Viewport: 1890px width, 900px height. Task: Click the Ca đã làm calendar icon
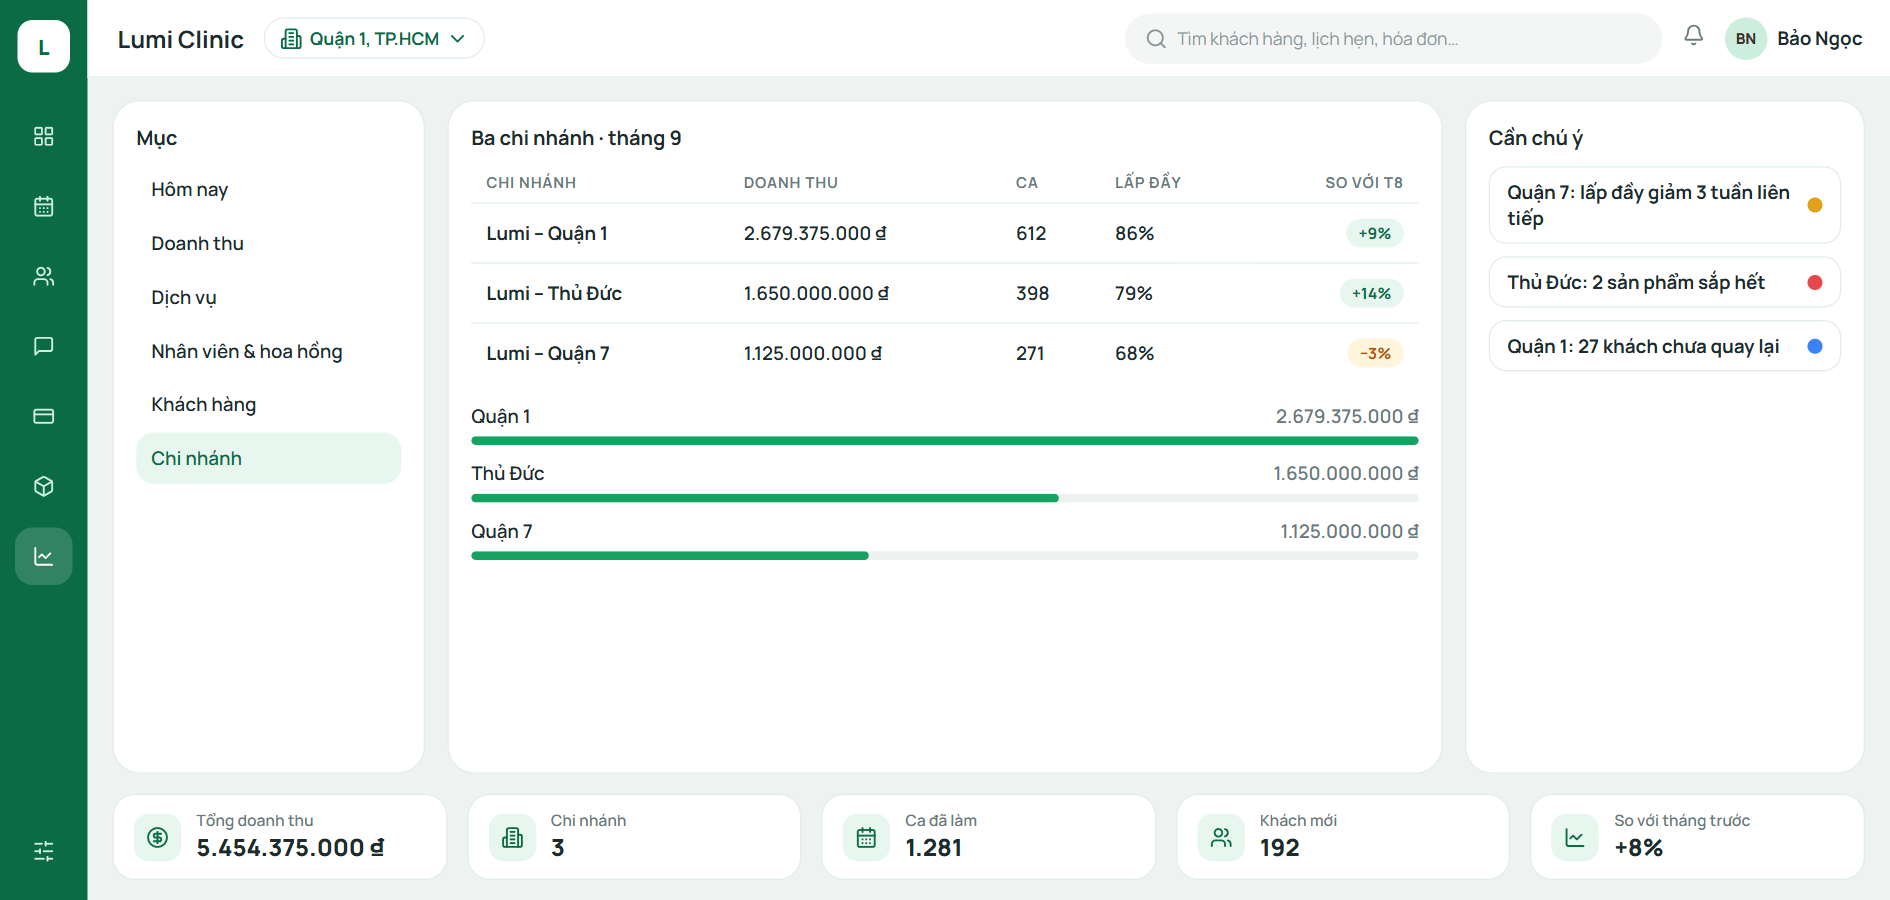[x=866, y=837]
